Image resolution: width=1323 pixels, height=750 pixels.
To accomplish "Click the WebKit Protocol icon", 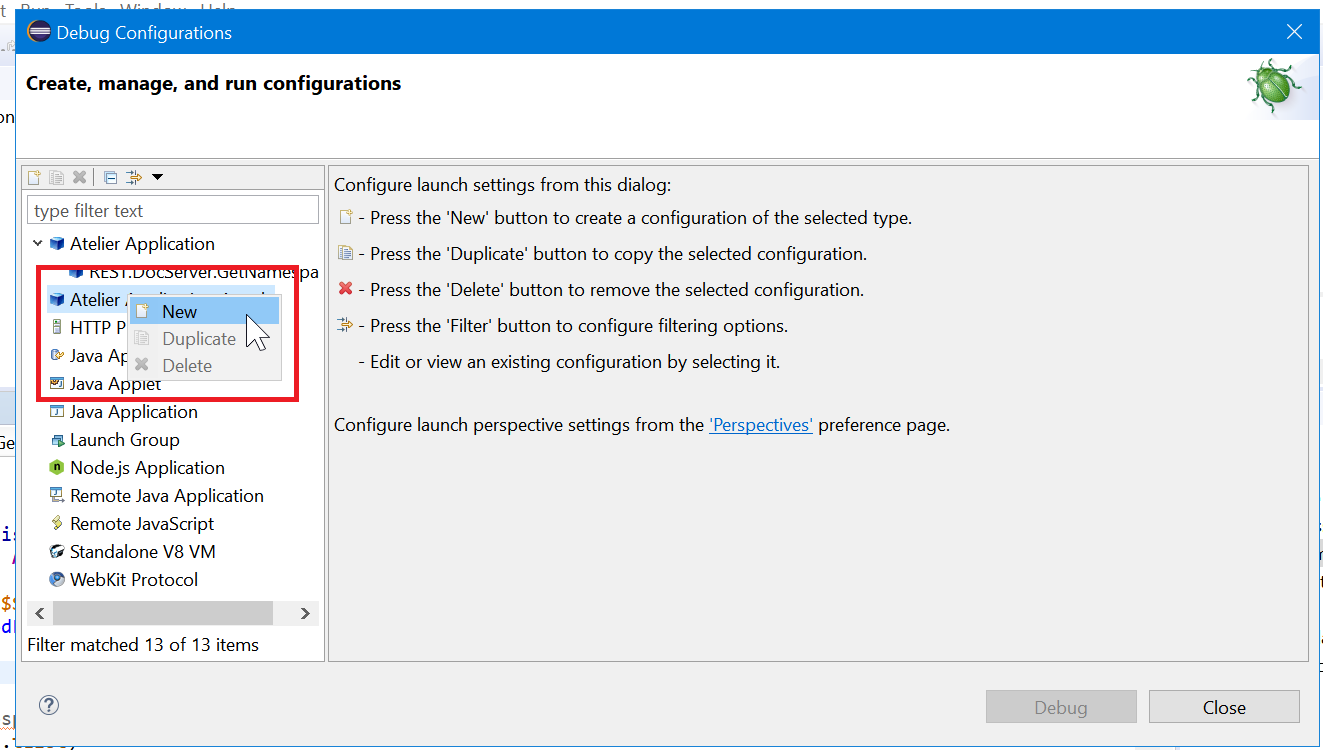I will click(57, 580).
